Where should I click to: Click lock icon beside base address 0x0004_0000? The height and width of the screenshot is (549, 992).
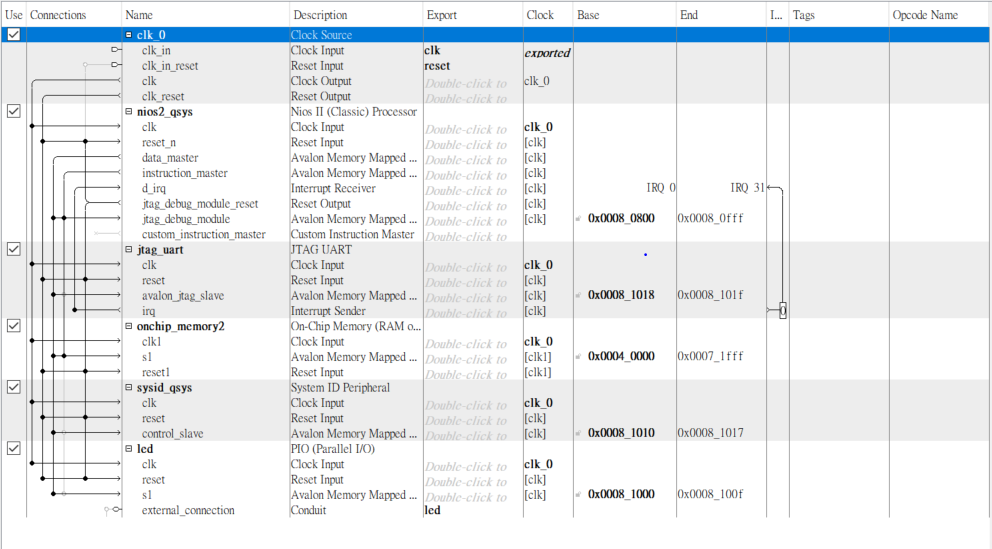tap(578, 357)
